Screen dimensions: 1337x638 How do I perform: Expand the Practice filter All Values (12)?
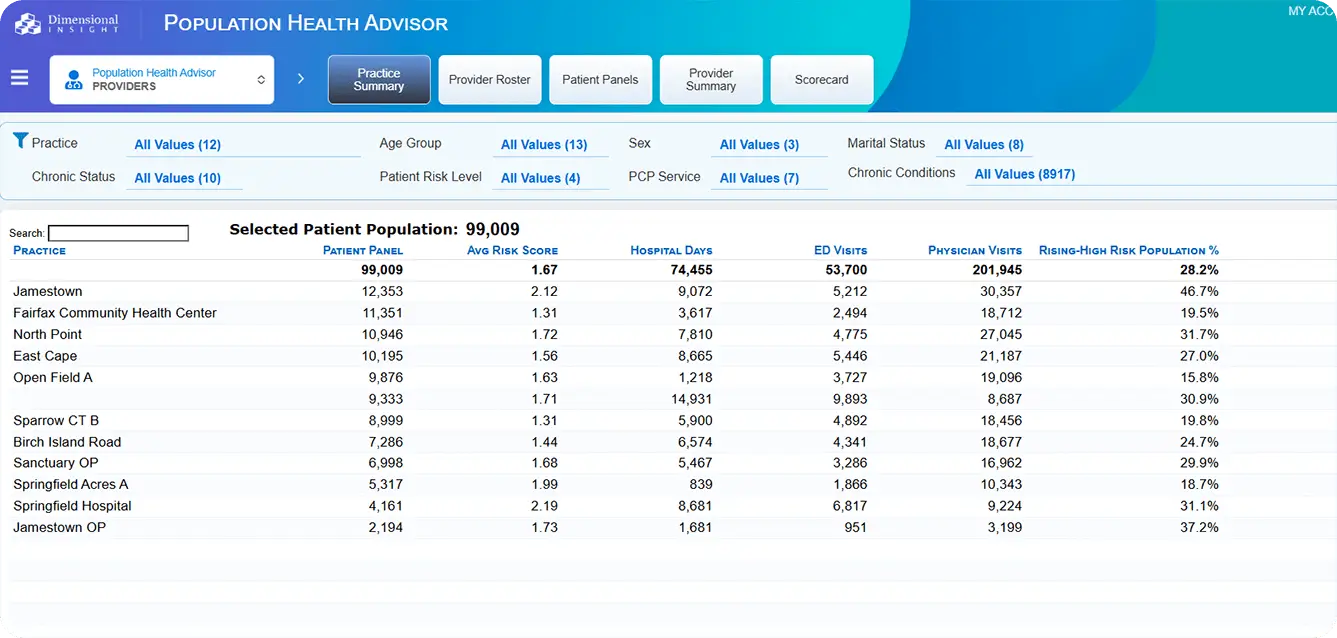point(178,145)
